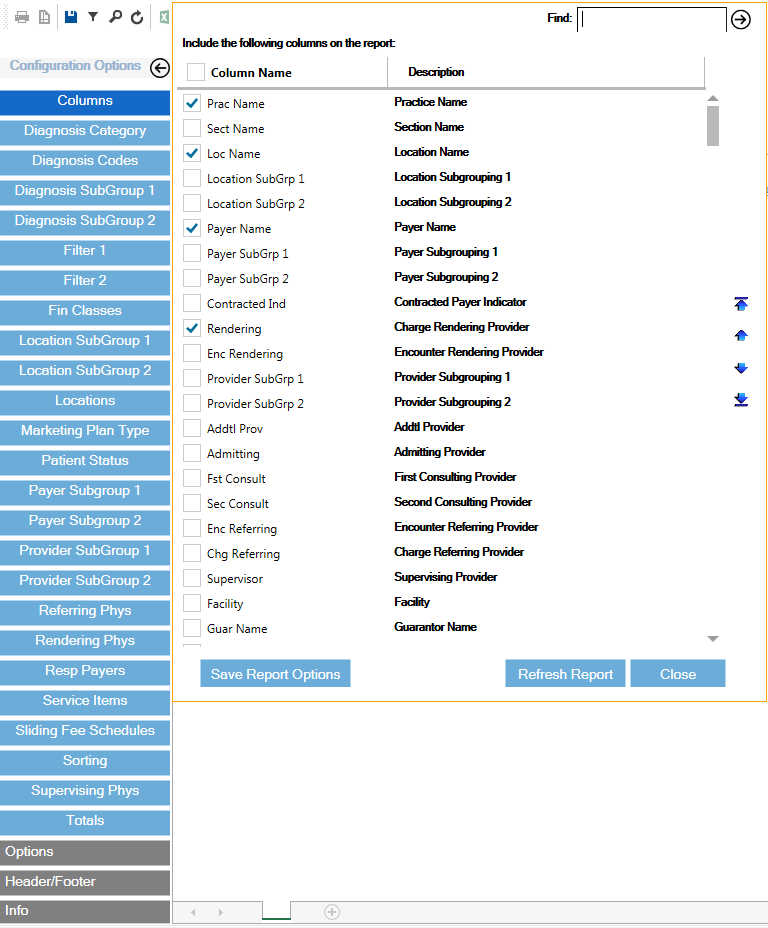This screenshot has width=768, height=928.
Task: Open the Diagnosis Codes option
Action: (x=85, y=162)
